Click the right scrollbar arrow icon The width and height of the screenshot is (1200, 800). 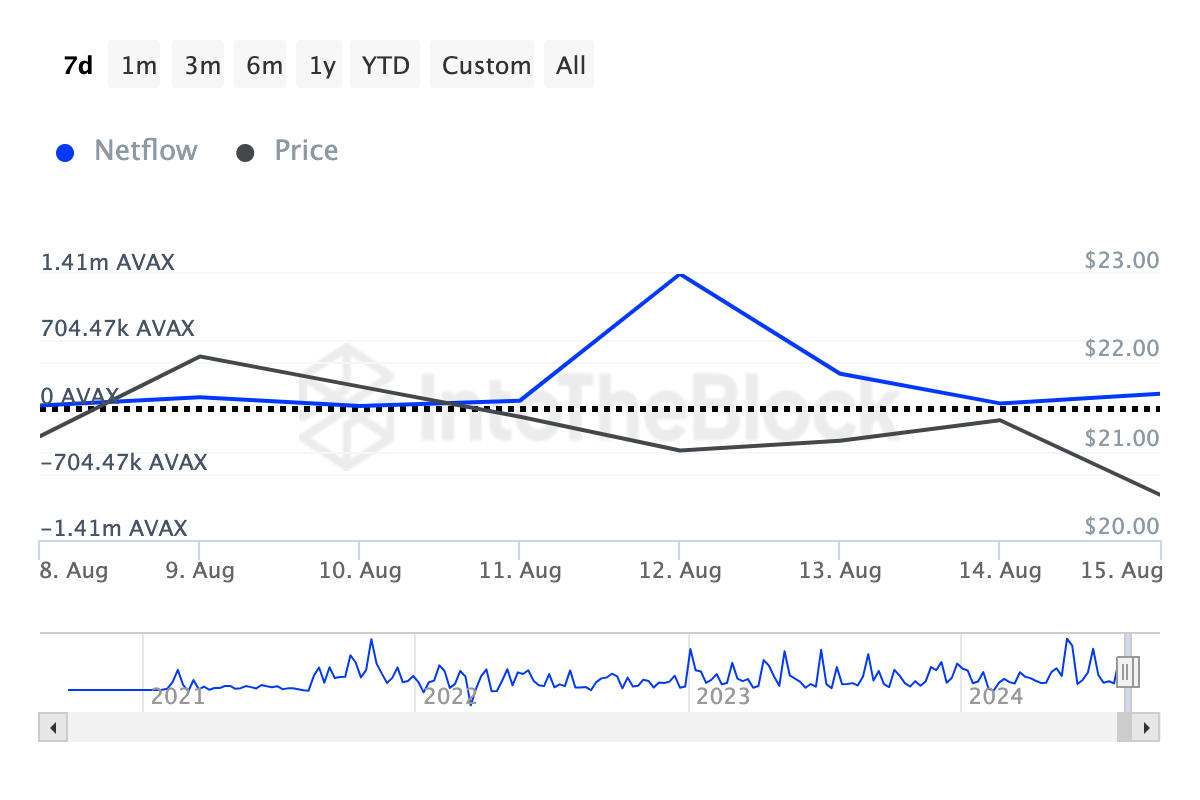[x=1148, y=728]
